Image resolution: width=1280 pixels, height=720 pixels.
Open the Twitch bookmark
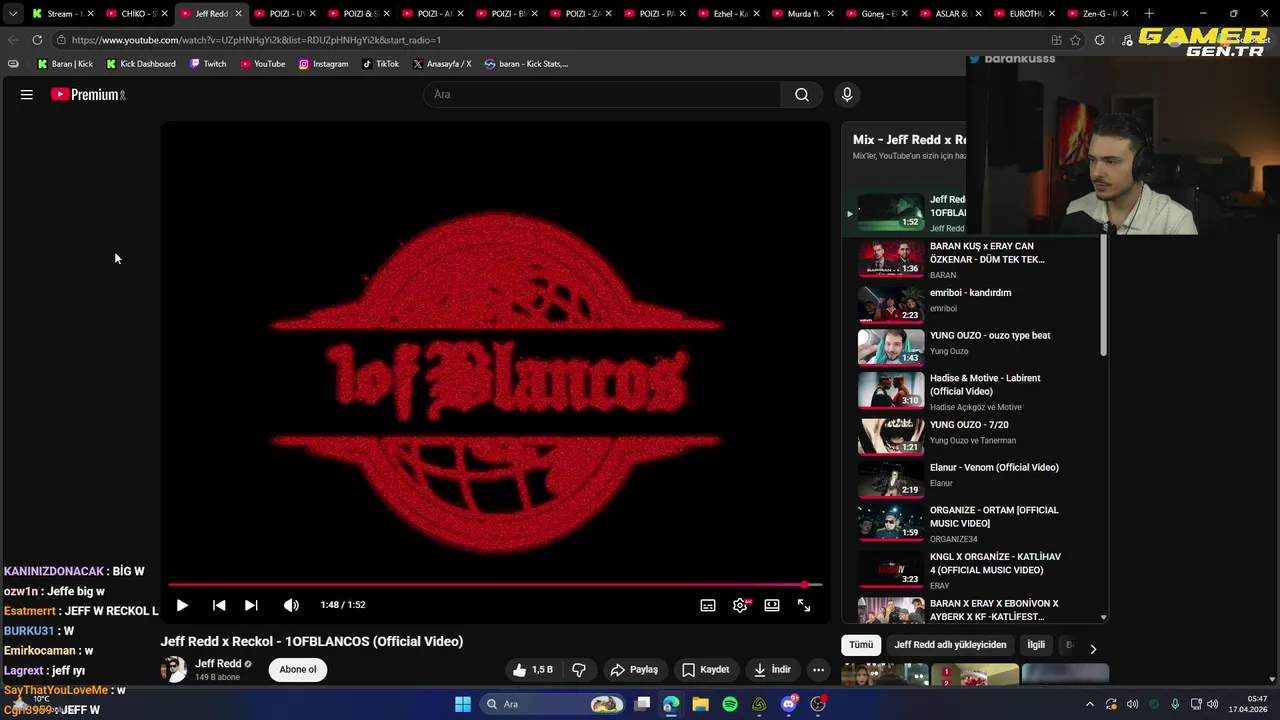[208, 64]
